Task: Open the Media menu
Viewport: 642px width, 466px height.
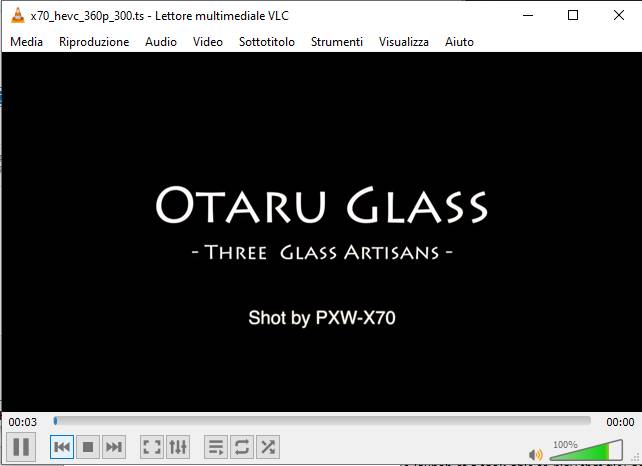Action: click(x=27, y=42)
